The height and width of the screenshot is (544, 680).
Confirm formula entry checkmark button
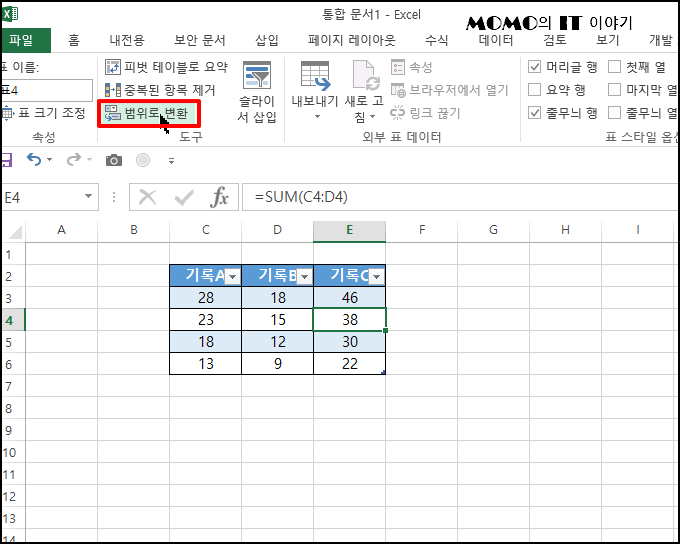click(x=184, y=198)
